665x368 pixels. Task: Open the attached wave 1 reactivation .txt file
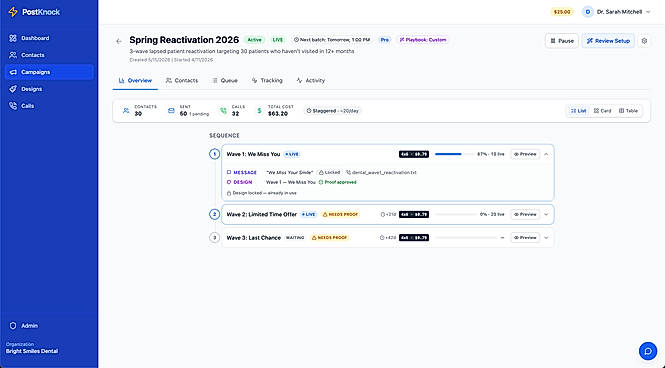click(381, 173)
